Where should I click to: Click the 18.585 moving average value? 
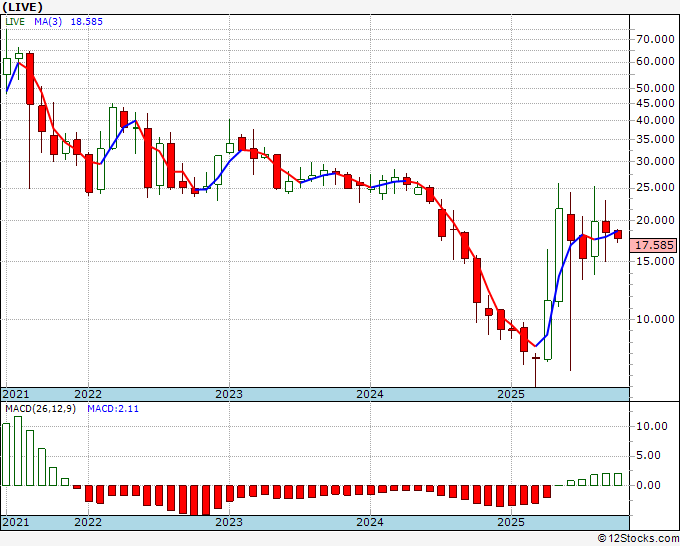click(x=86, y=22)
